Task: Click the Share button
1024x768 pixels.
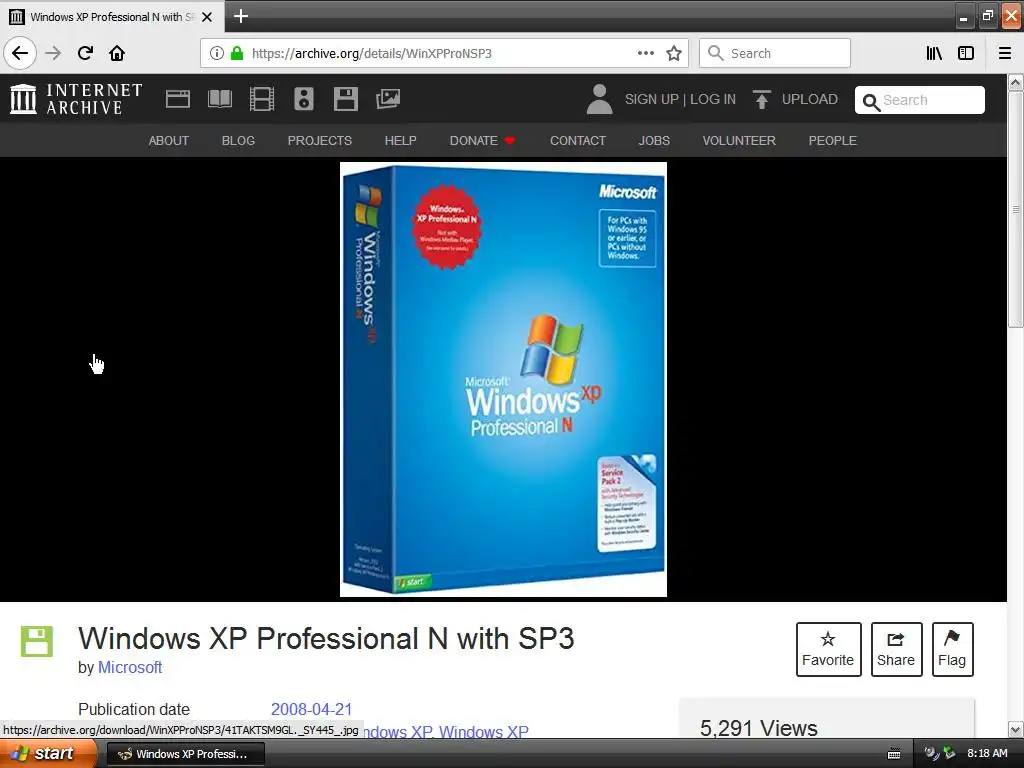Action: (896, 649)
